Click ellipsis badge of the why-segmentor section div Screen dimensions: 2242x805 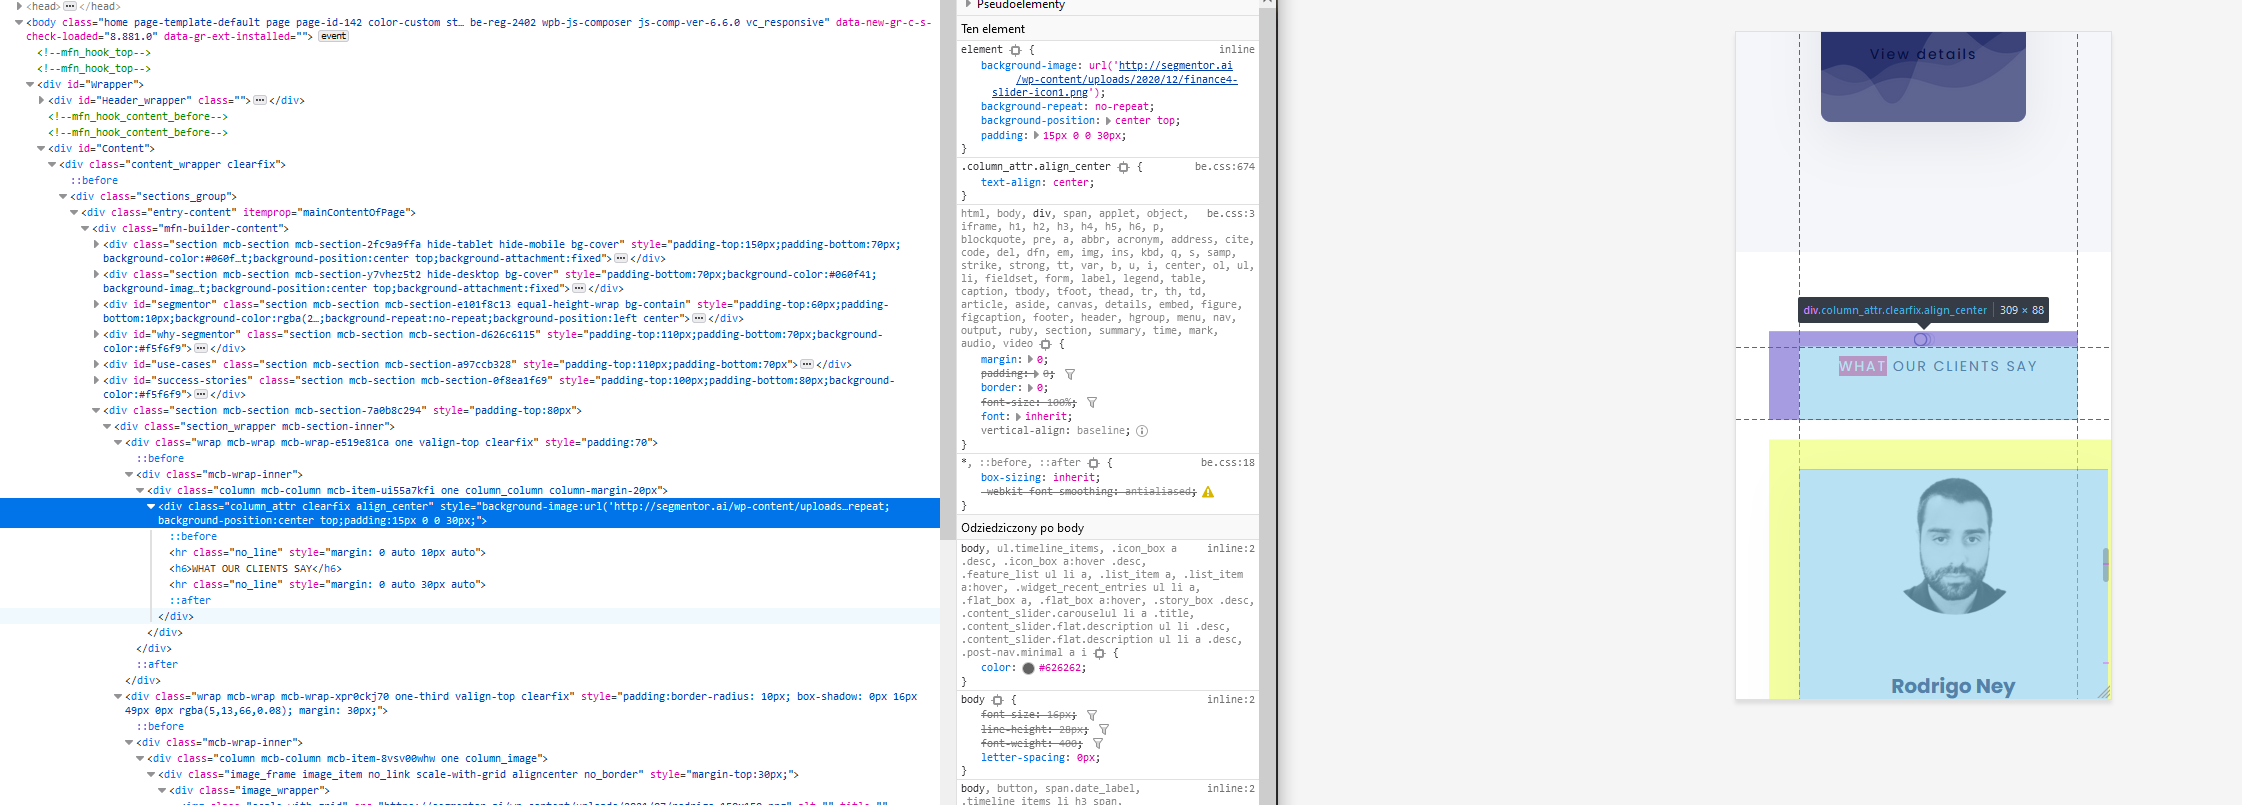click(200, 348)
